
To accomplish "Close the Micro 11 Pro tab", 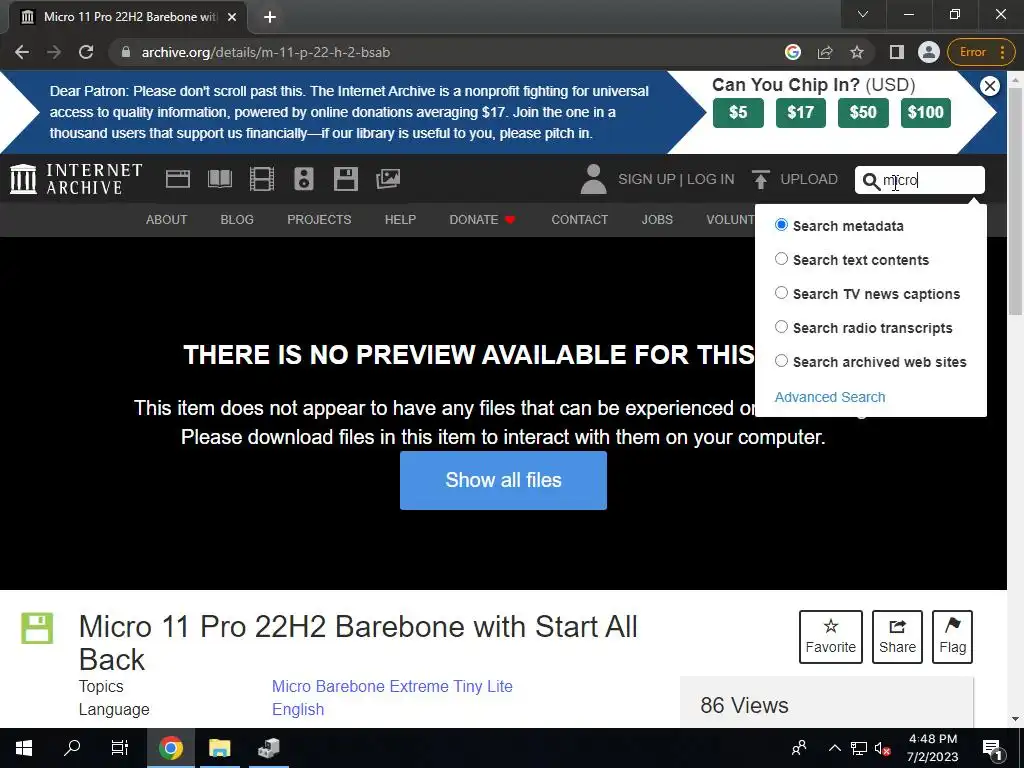I will (232, 17).
